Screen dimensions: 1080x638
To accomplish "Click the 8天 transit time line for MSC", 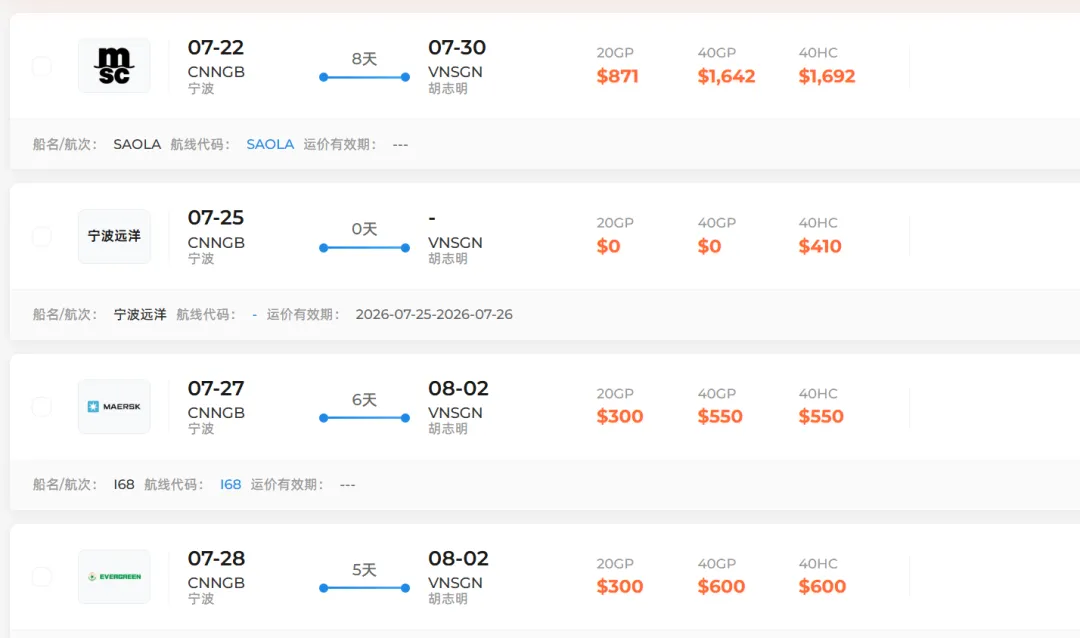I will coord(364,67).
